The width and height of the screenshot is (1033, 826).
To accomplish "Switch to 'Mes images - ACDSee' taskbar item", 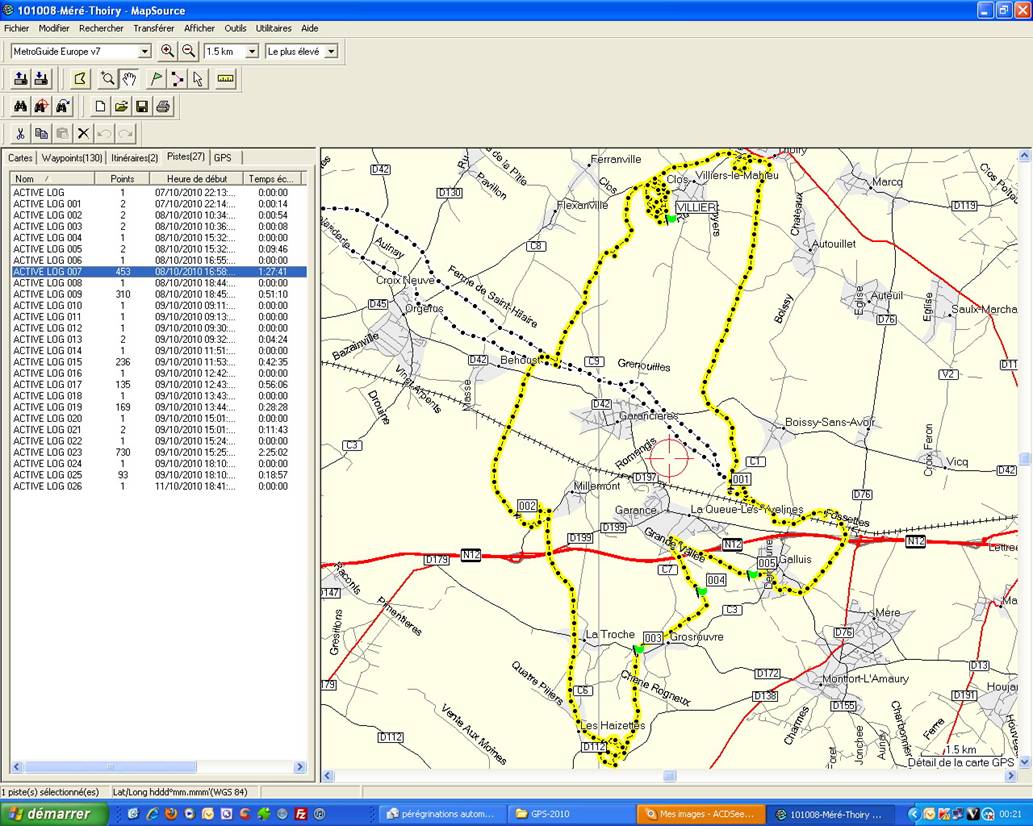I will pos(702,814).
